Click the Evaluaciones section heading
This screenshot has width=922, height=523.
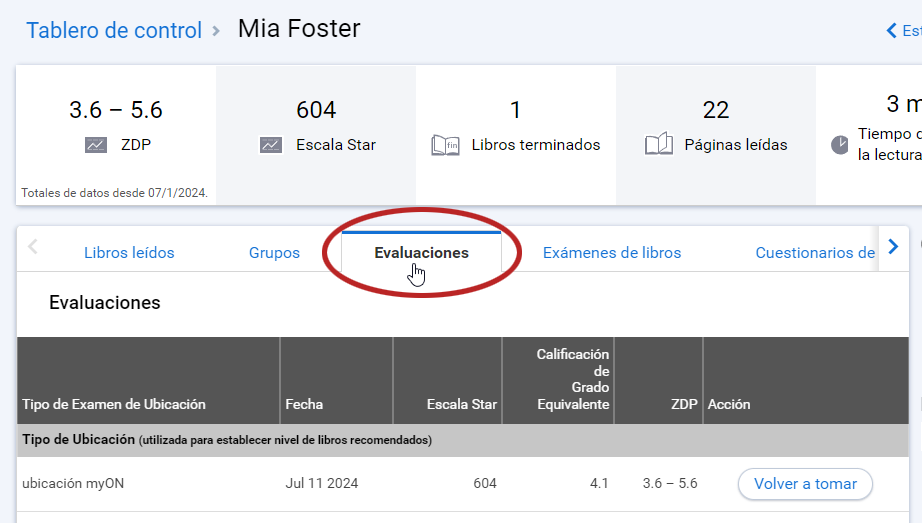point(105,302)
